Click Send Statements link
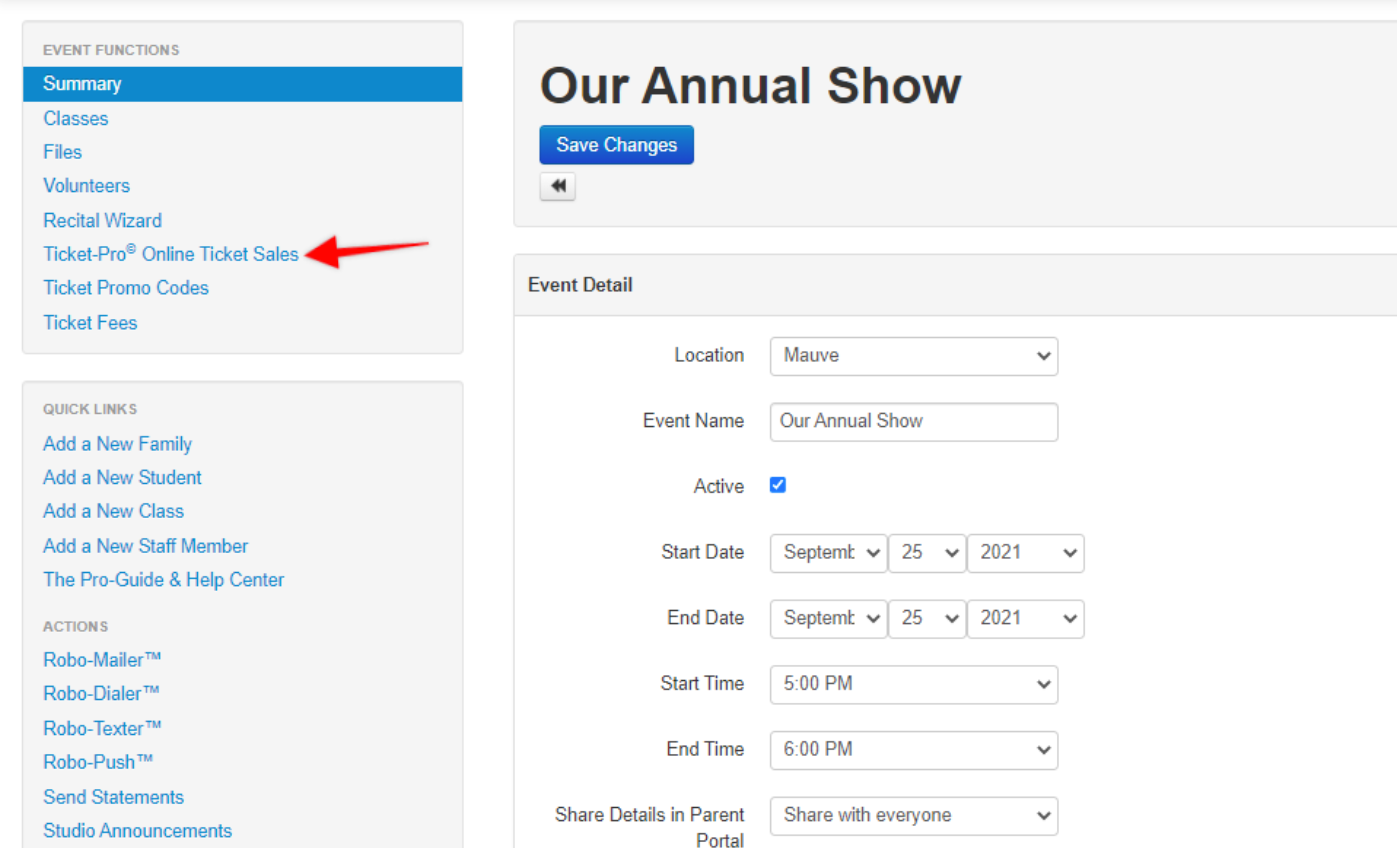Viewport: 1400px width, 848px height. point(114,797)
